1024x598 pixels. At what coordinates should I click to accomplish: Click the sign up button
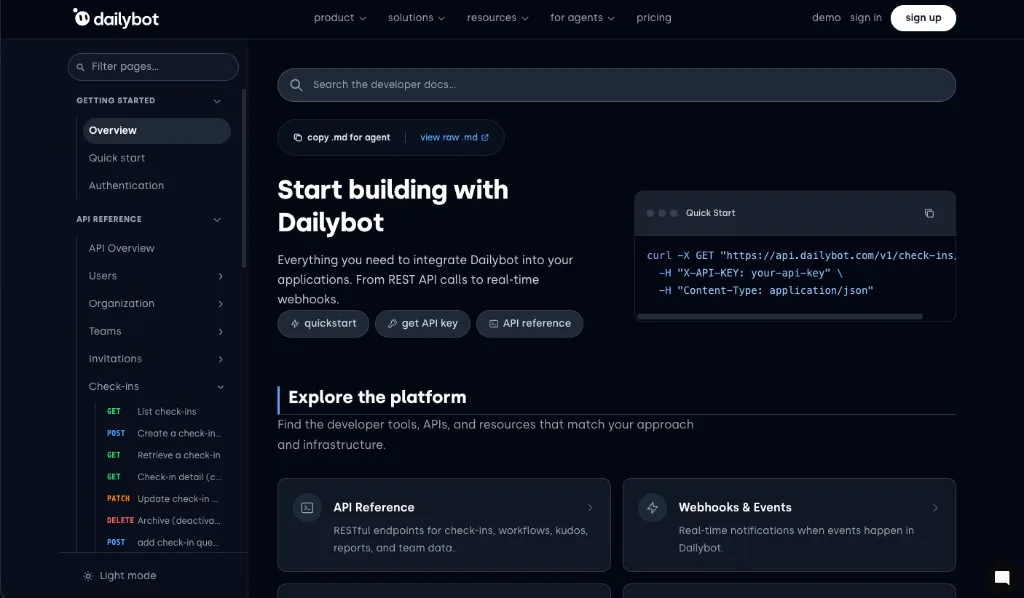click(x=923, y=18)
